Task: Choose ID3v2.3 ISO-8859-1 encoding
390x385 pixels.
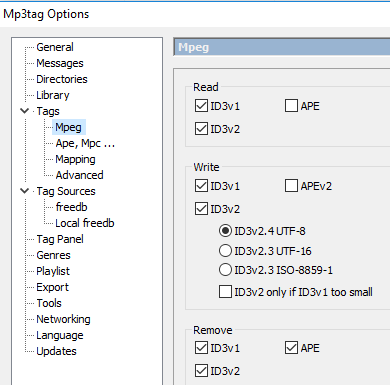Action: (x=225, y=270)
